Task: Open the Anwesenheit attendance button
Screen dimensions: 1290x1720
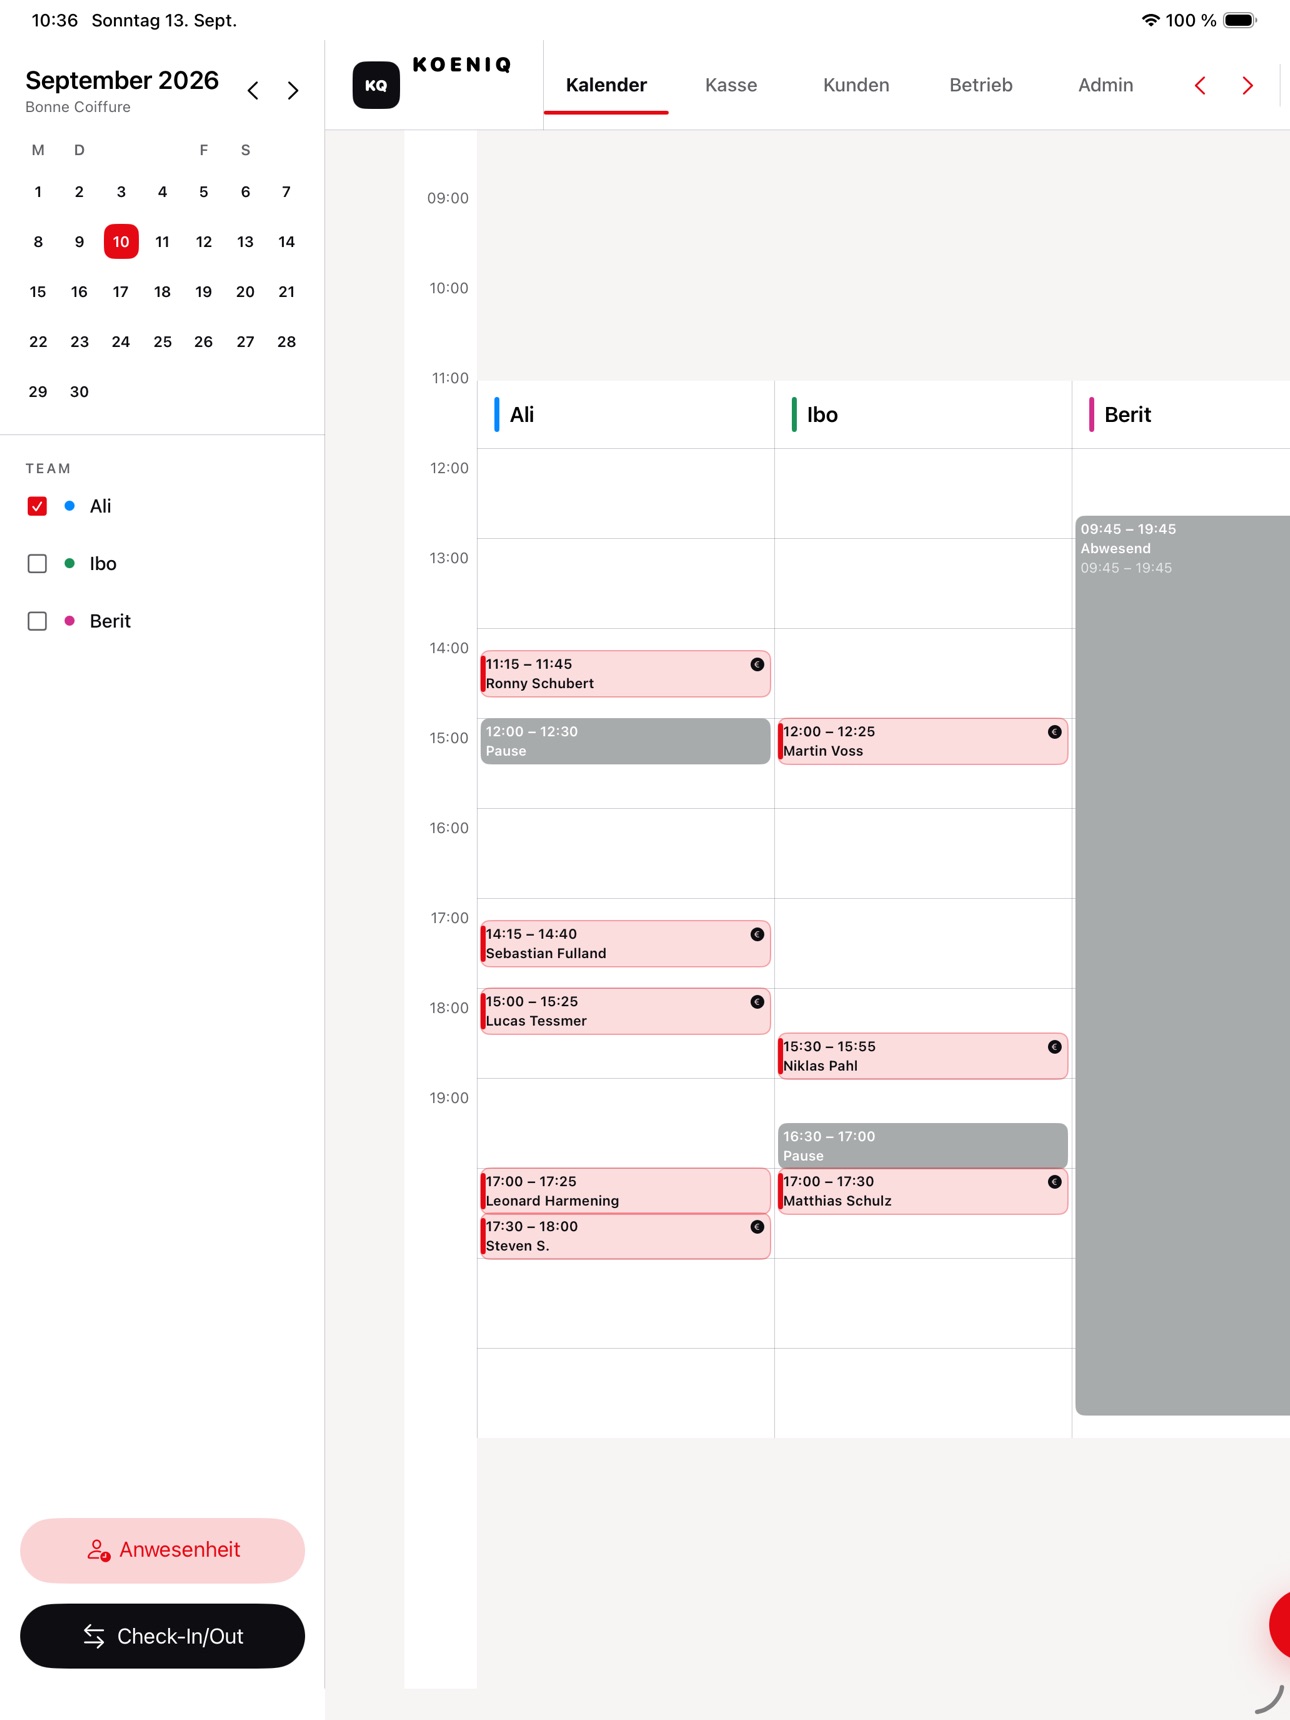Action: (162, 1550)
